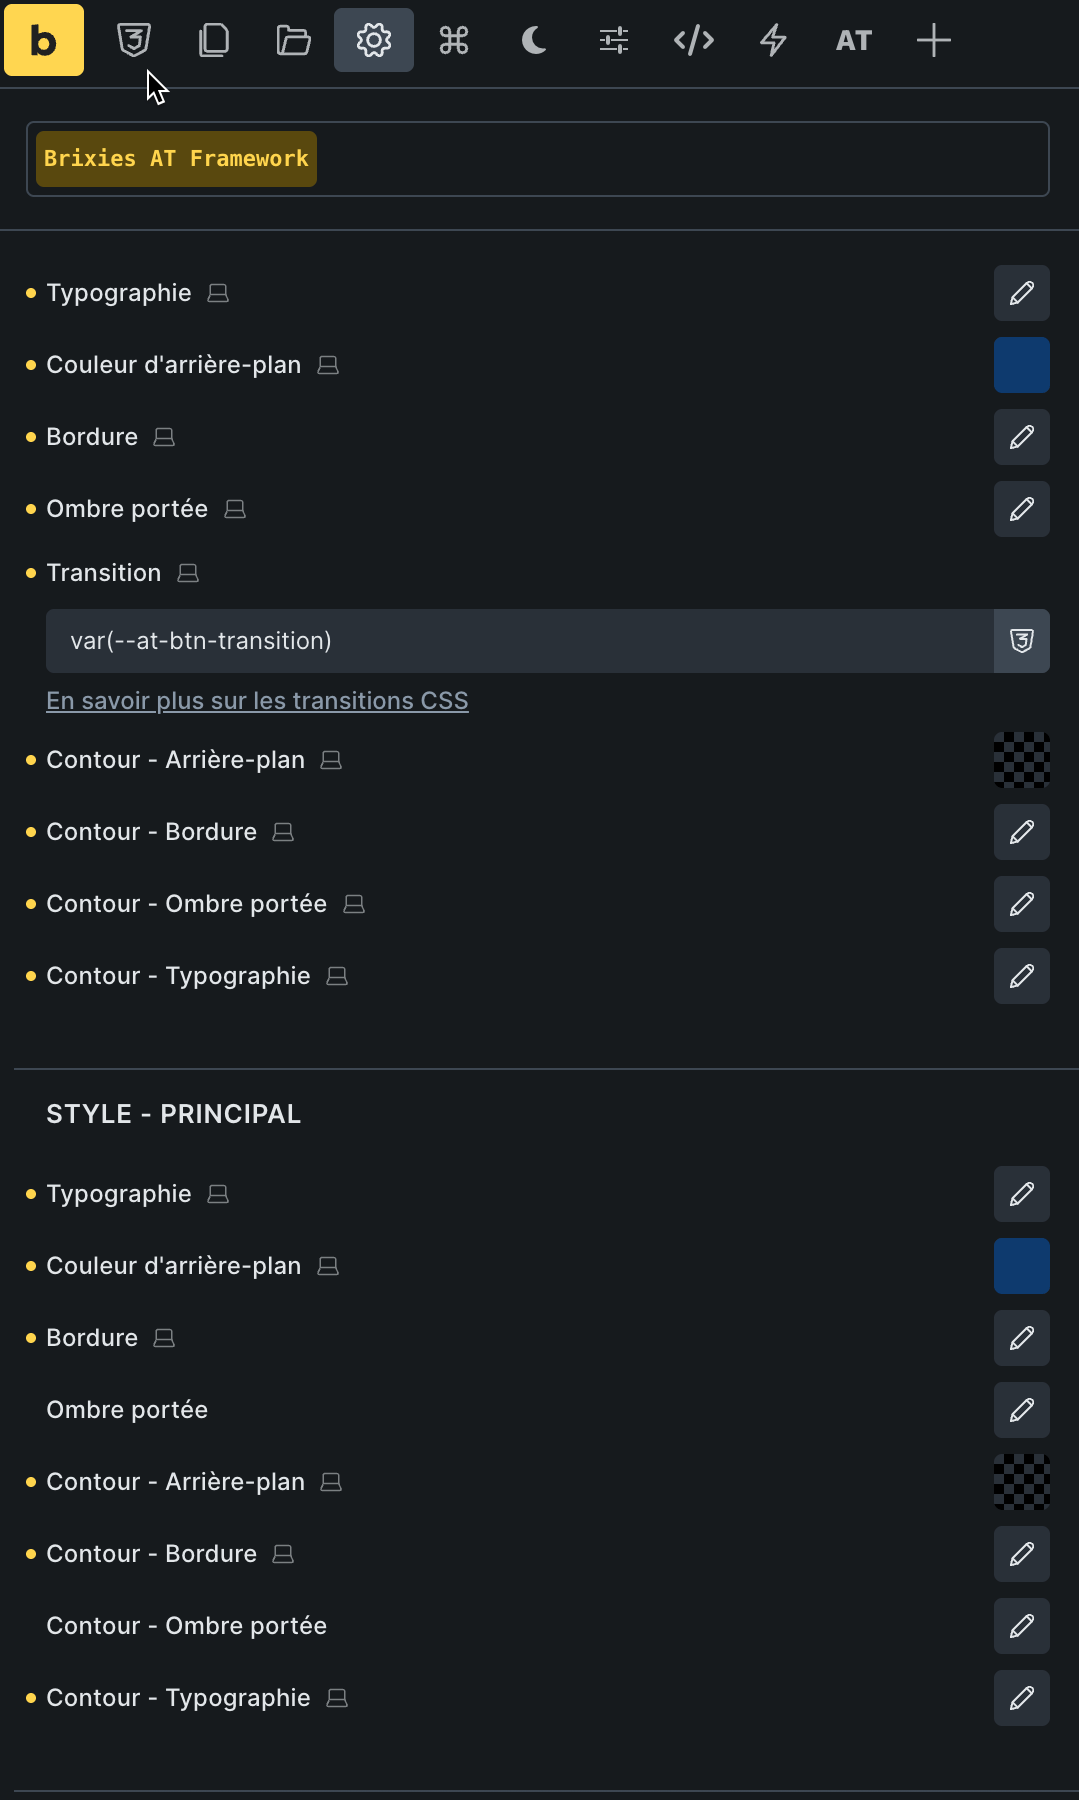Open the CSS3 shield toolbar icon

[134, 40]
